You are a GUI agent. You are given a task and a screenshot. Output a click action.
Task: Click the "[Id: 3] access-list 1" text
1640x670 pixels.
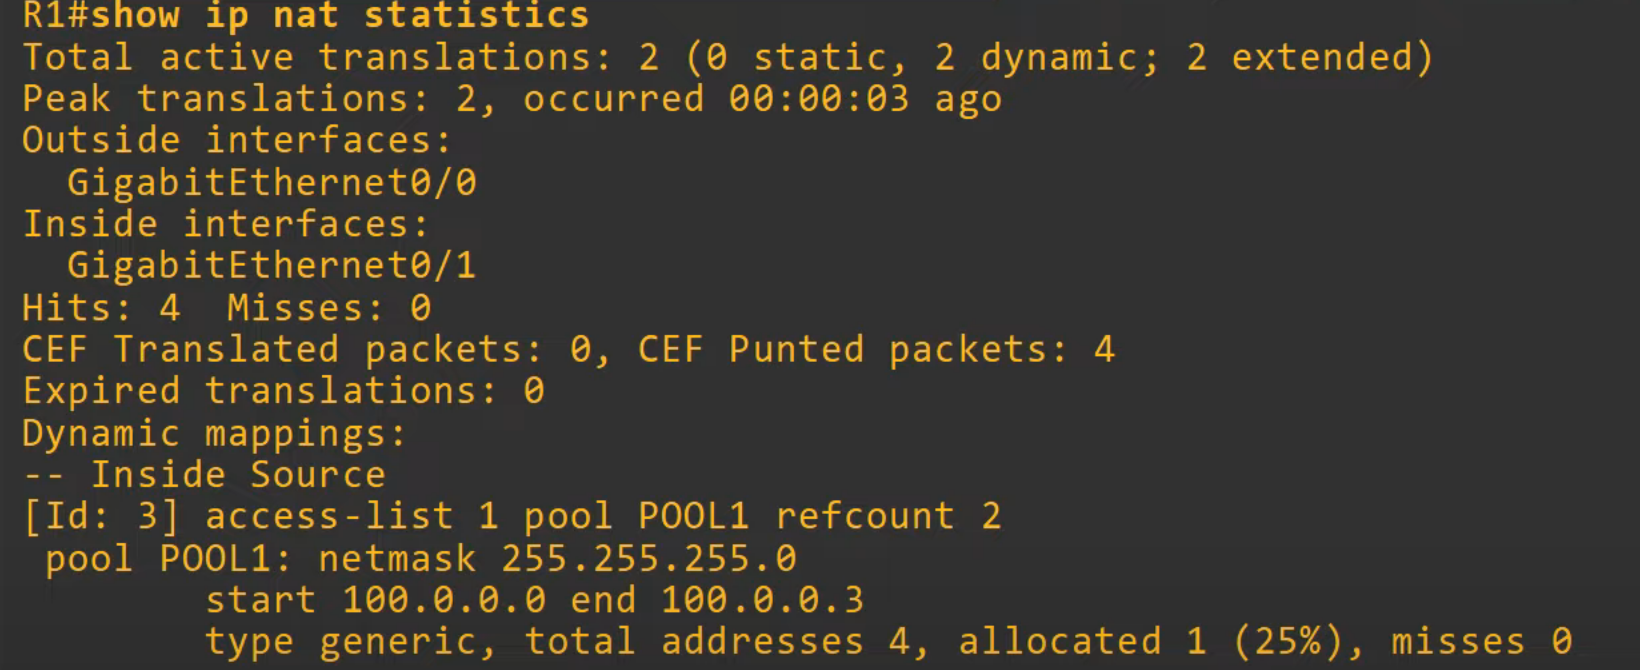point(260,517)
